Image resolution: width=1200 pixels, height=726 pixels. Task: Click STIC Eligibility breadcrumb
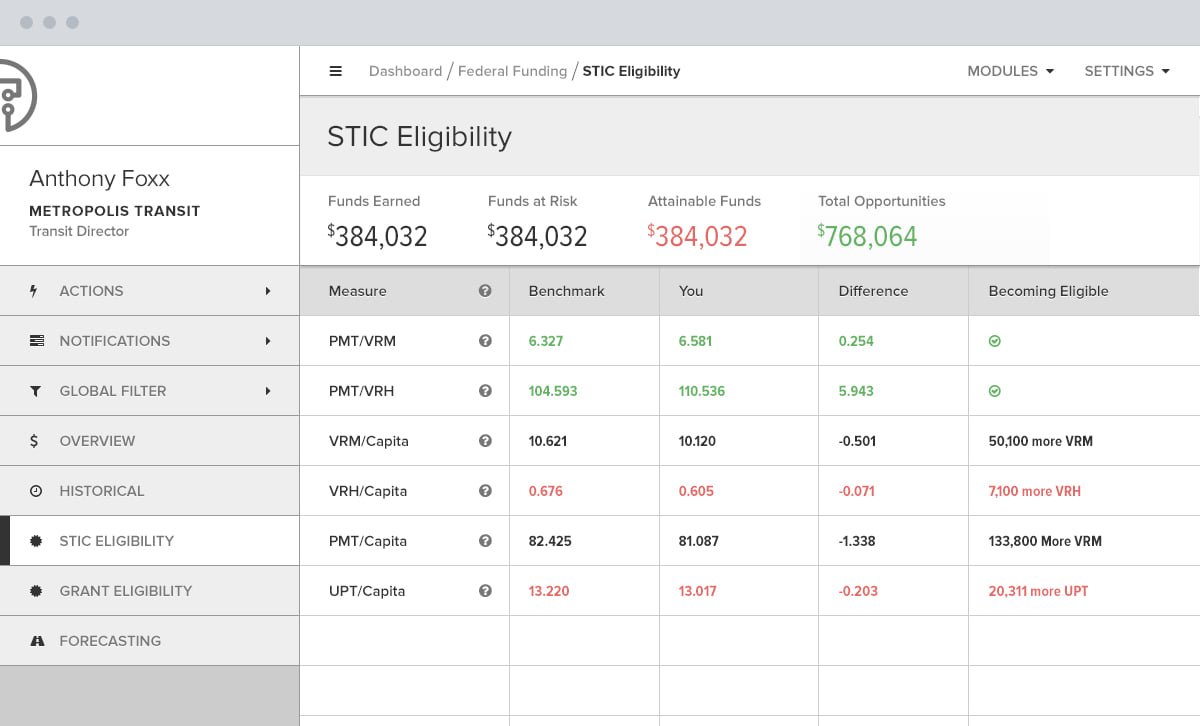631,71
